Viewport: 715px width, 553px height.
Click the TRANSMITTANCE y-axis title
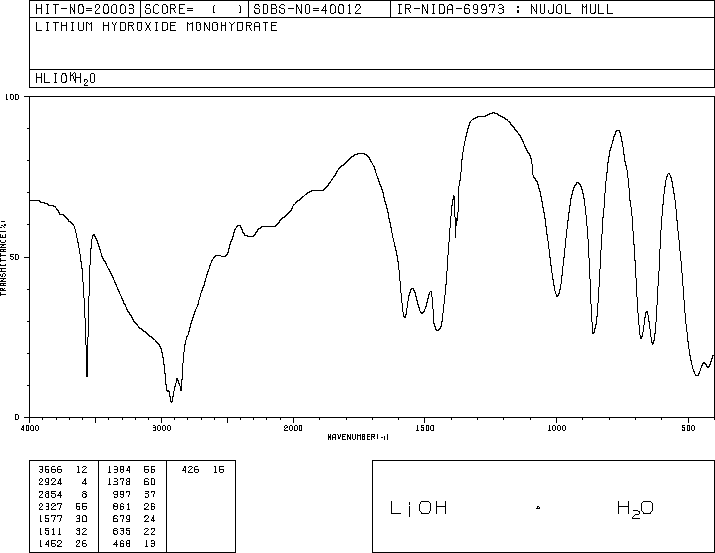coord(5,257)
